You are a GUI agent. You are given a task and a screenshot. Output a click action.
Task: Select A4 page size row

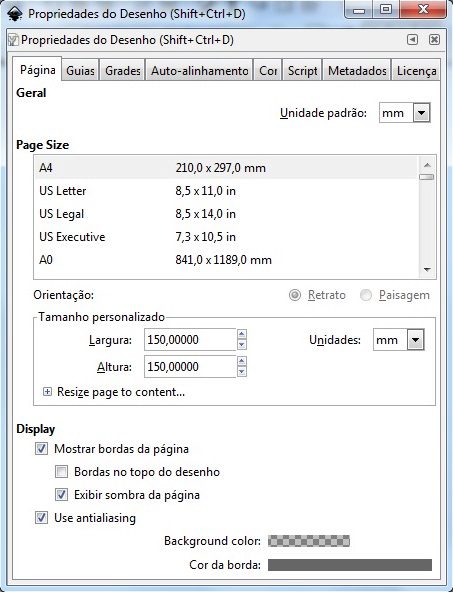pos(226,168)
